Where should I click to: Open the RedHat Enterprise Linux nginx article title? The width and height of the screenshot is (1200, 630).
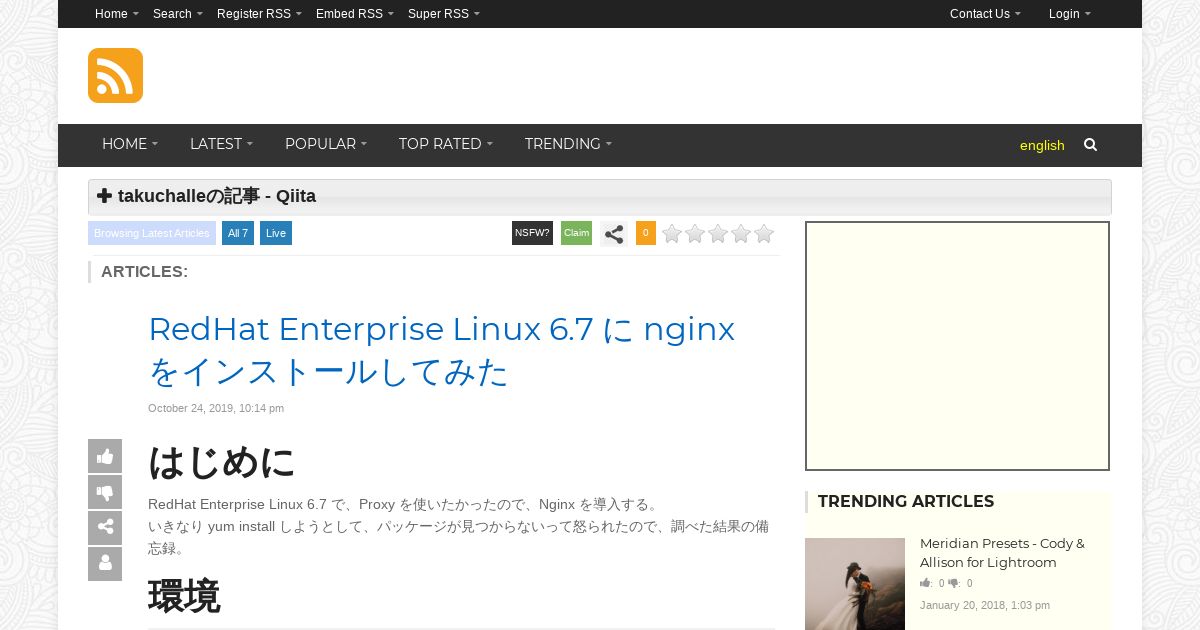click(x=441, y=350)
